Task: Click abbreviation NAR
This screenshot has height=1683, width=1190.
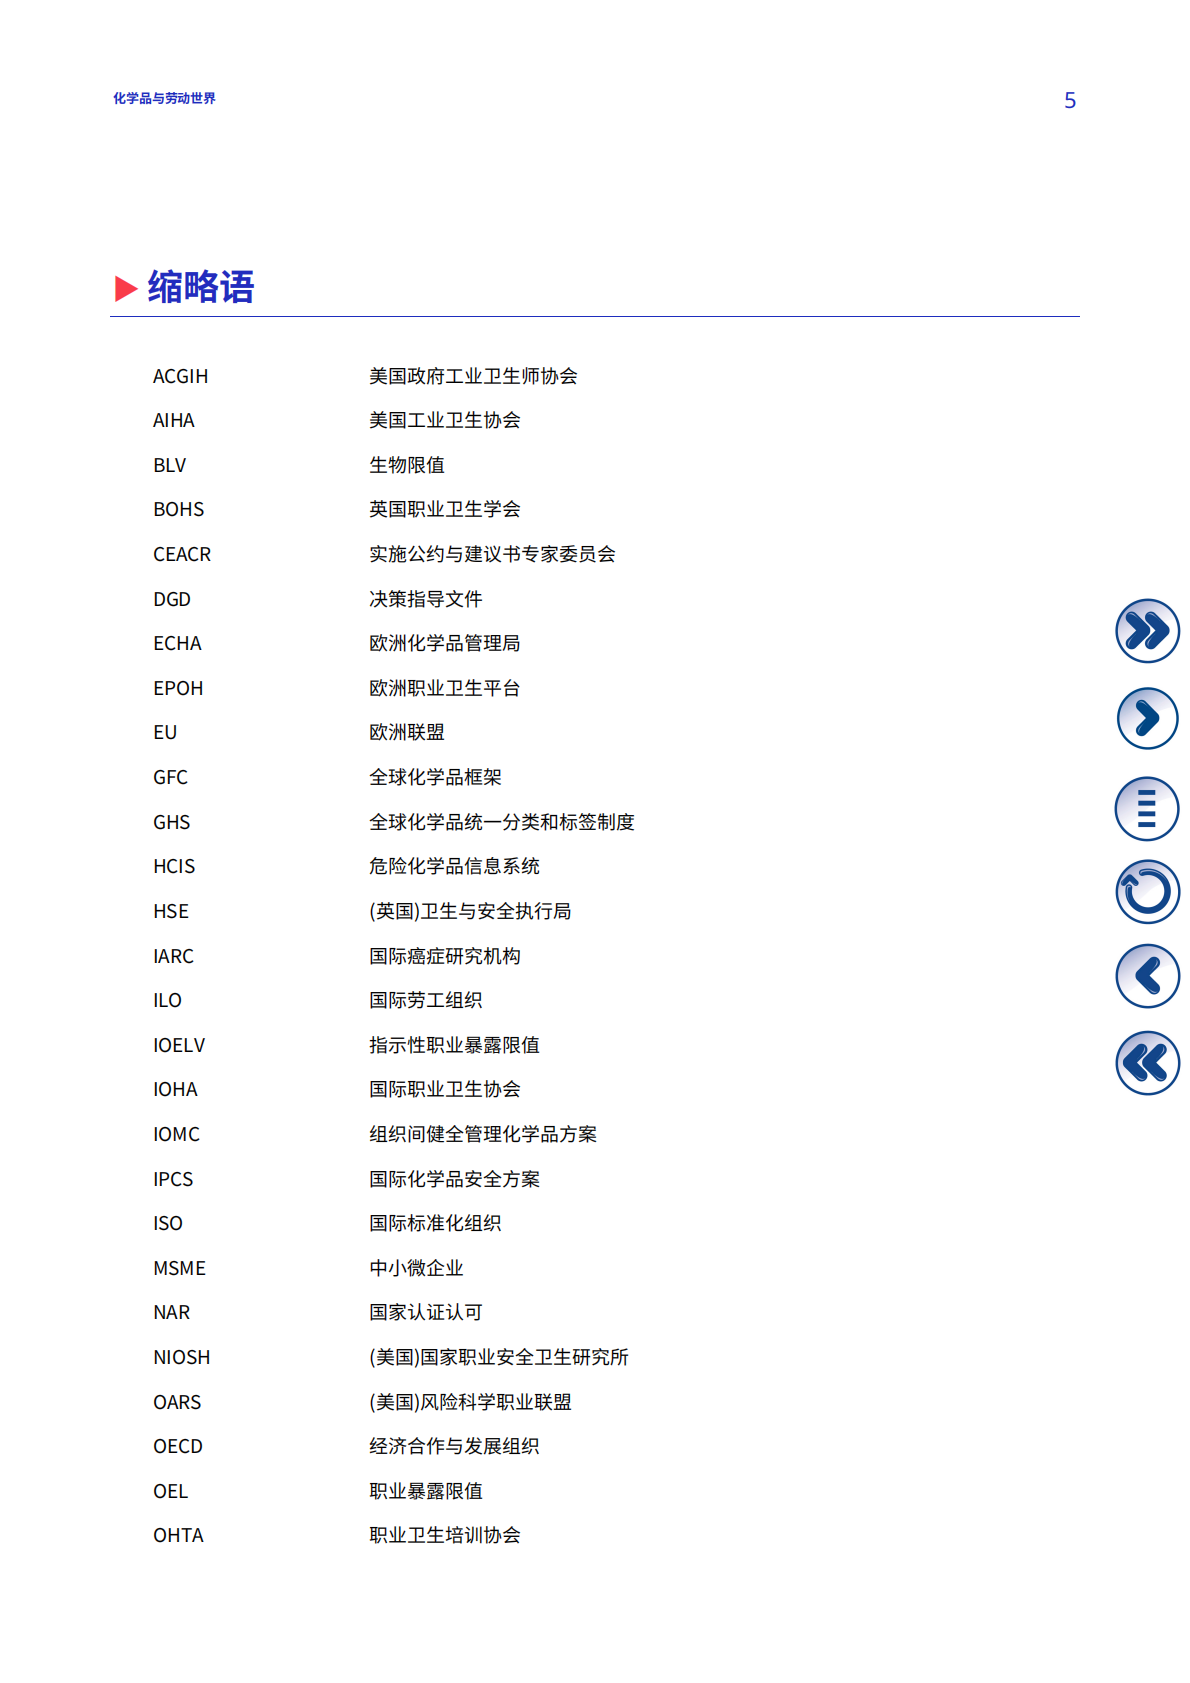Action: pos(172,1312)
